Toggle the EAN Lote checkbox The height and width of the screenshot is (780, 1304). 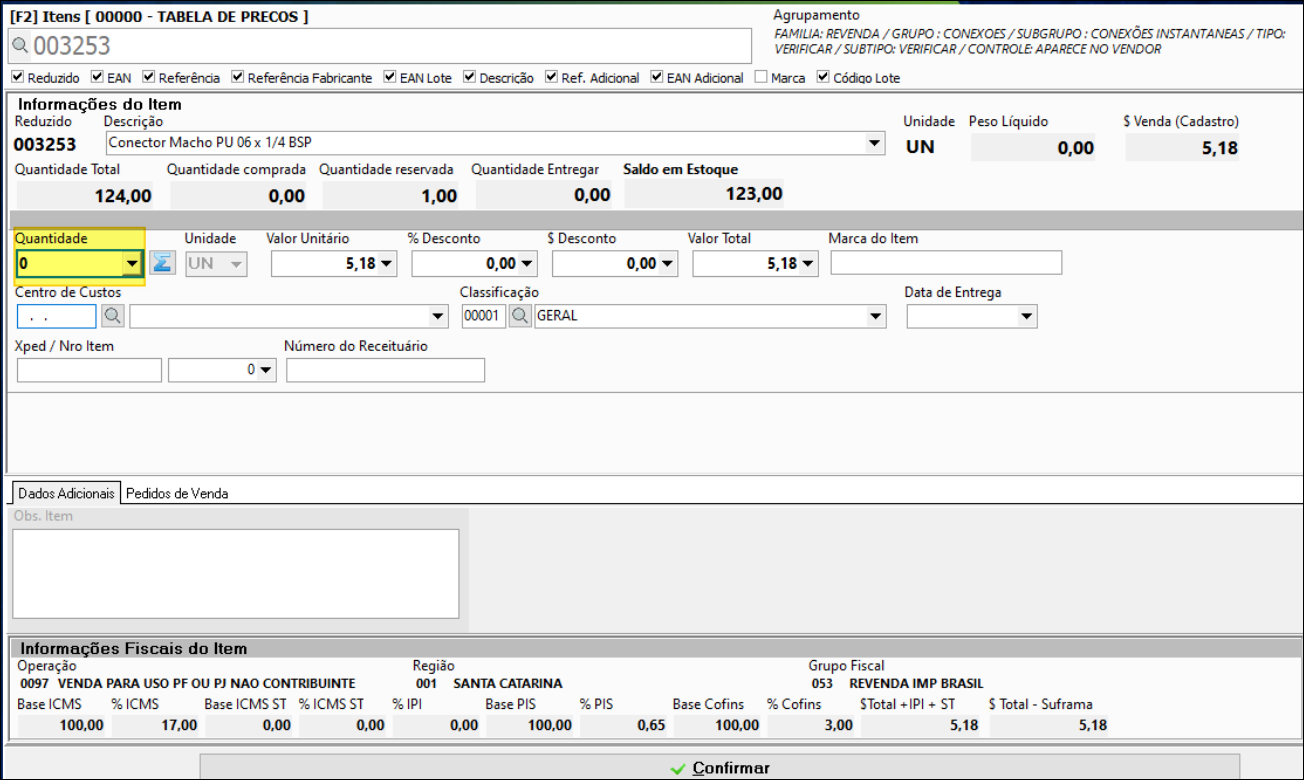390,77
